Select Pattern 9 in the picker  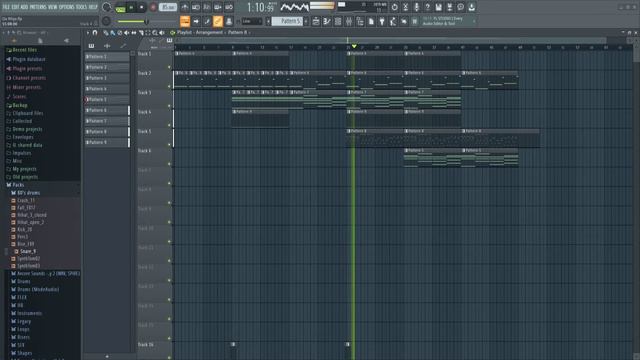tap(107, 142)
